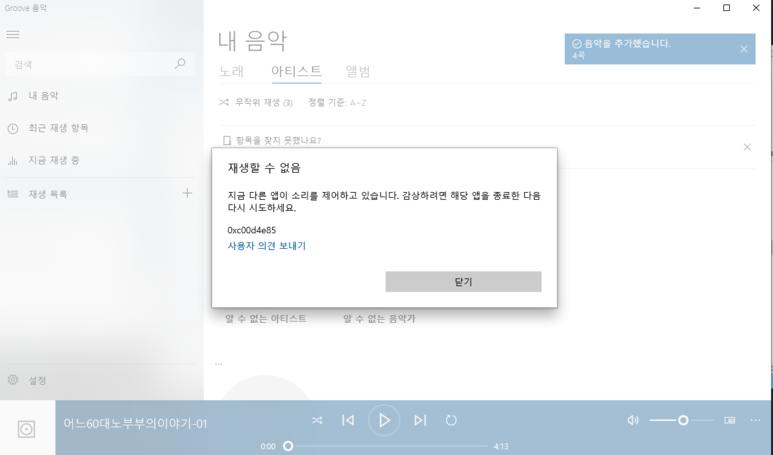
Task: Click 무작위 재생 (3) shuffle all
Action: pyautogui.click(x=256, y=103)
